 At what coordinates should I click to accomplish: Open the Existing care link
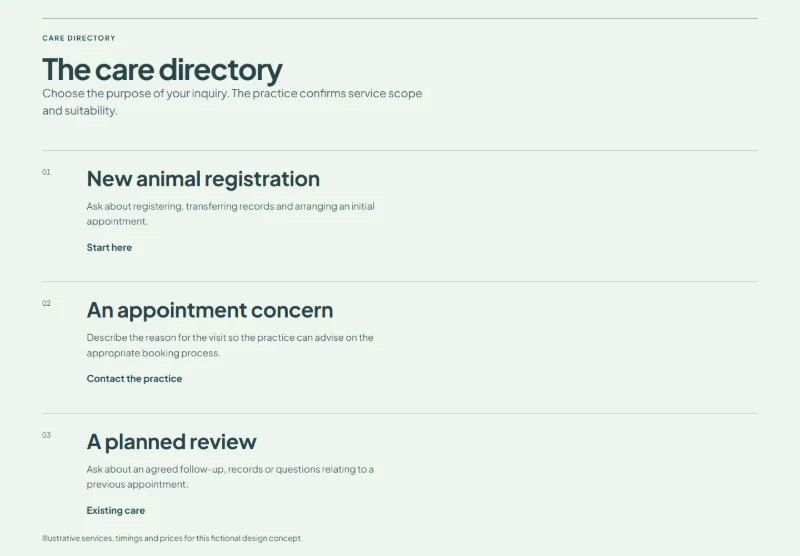116,511
